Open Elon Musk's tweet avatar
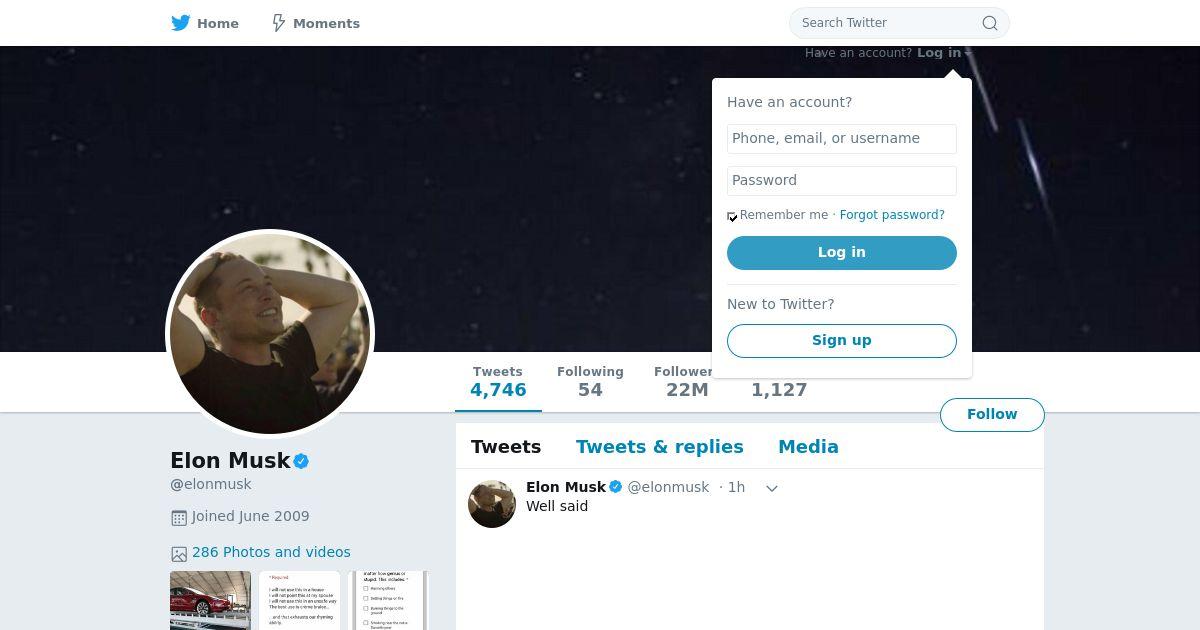 coord(492,504)
